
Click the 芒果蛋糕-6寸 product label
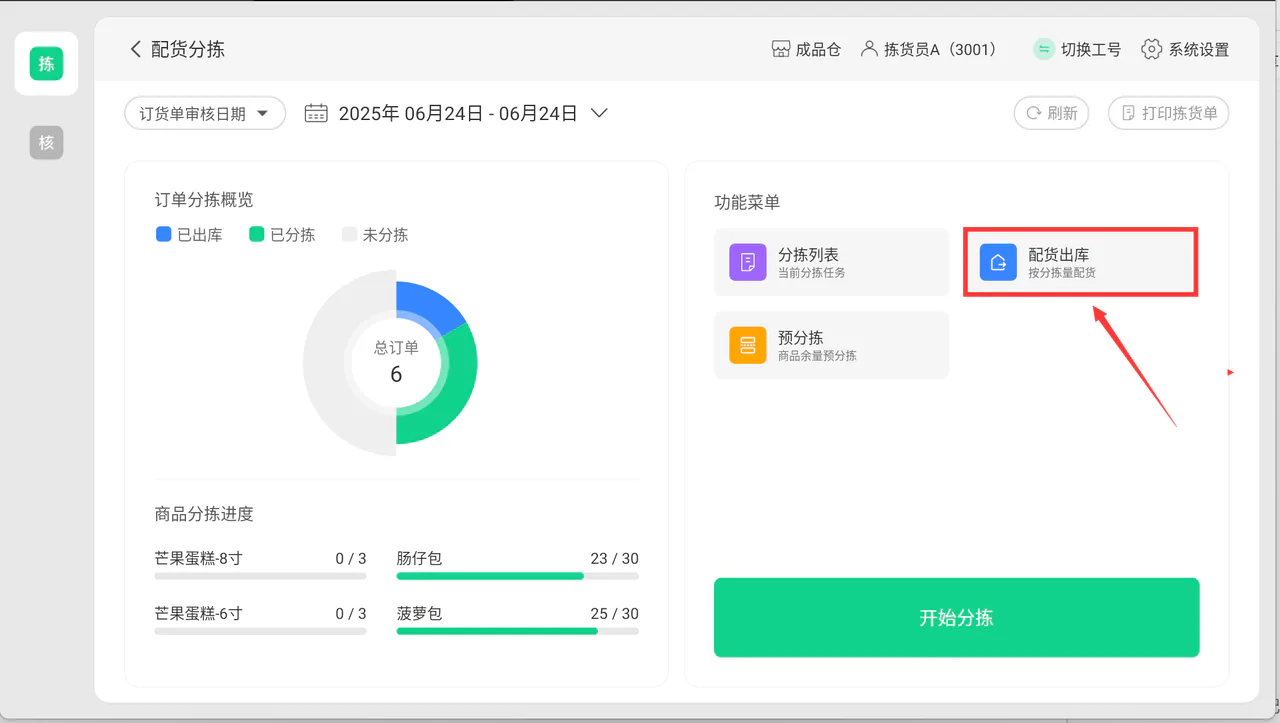click(x=198, y=613)
